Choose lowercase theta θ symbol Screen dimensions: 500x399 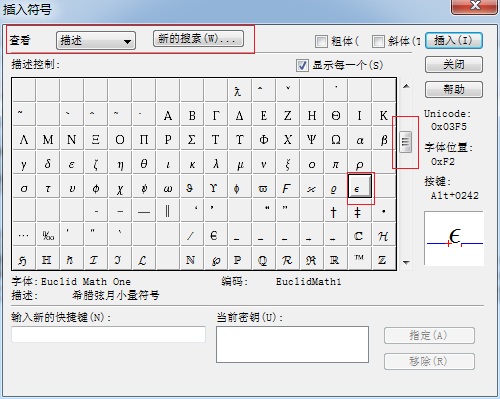[x=144, y=164]
